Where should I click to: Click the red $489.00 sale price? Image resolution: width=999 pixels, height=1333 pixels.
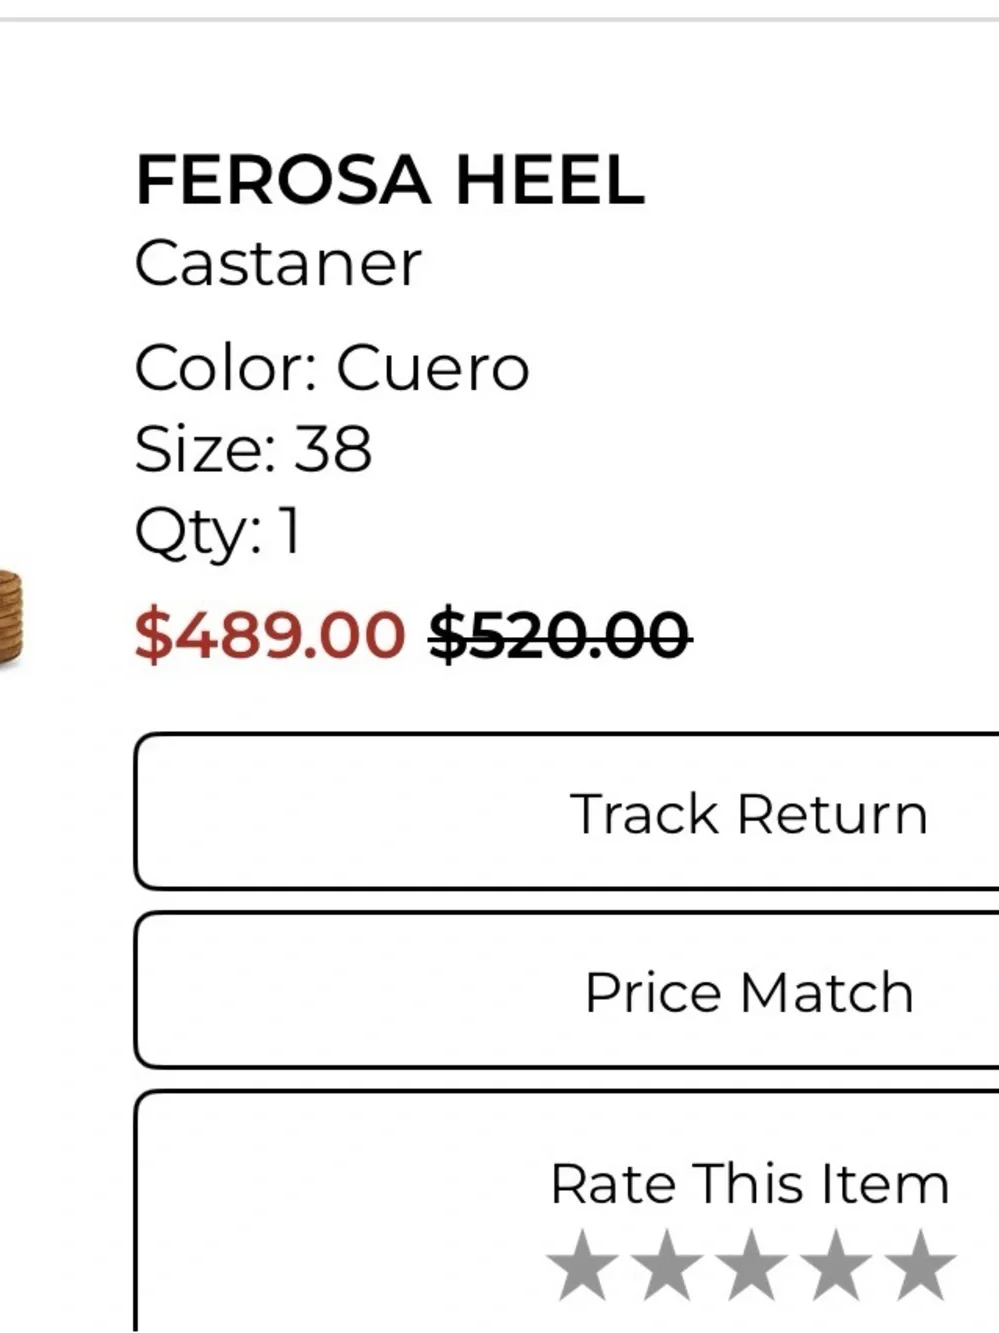click(270, 634)
